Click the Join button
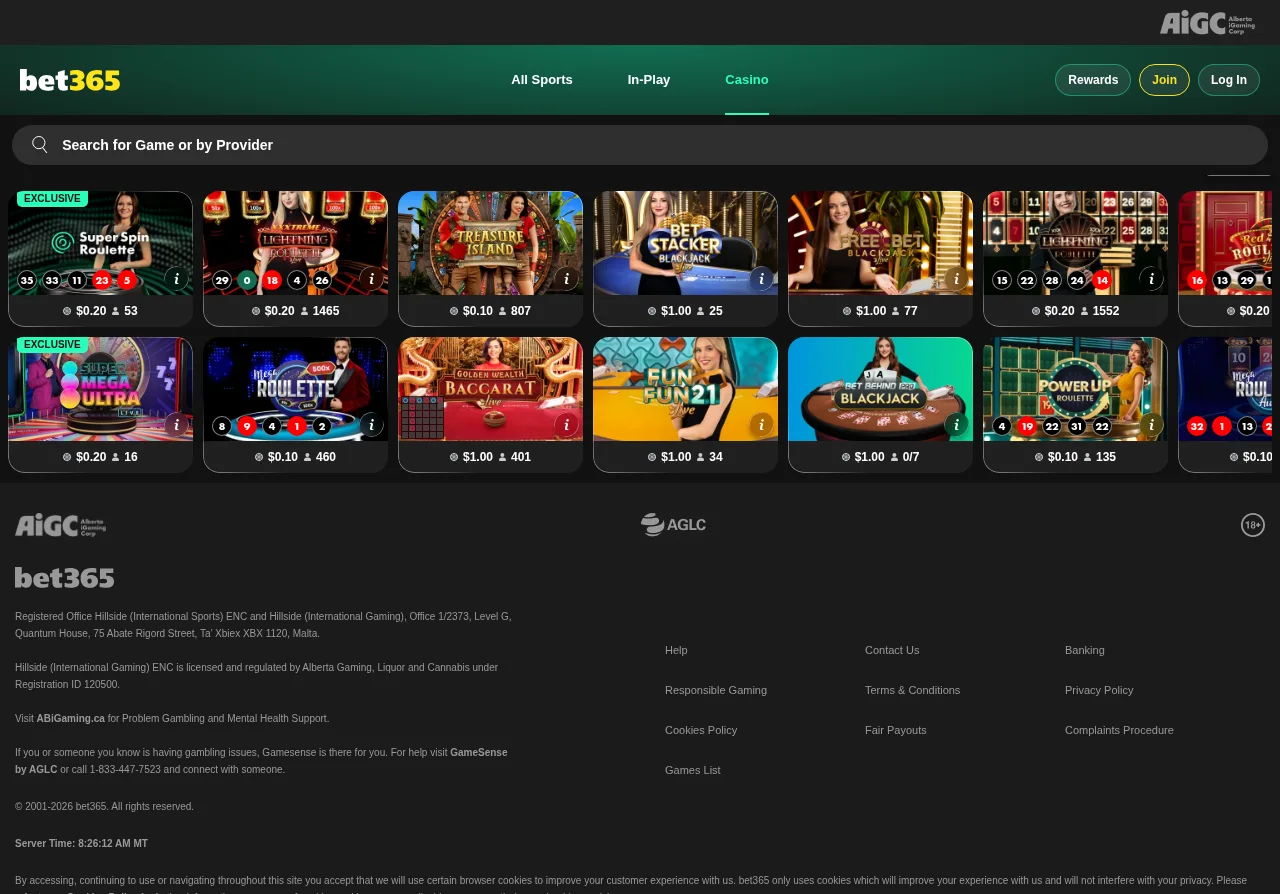This screenshot has width=1280, height=894. pyautogui.click(x=1164, y=80)
